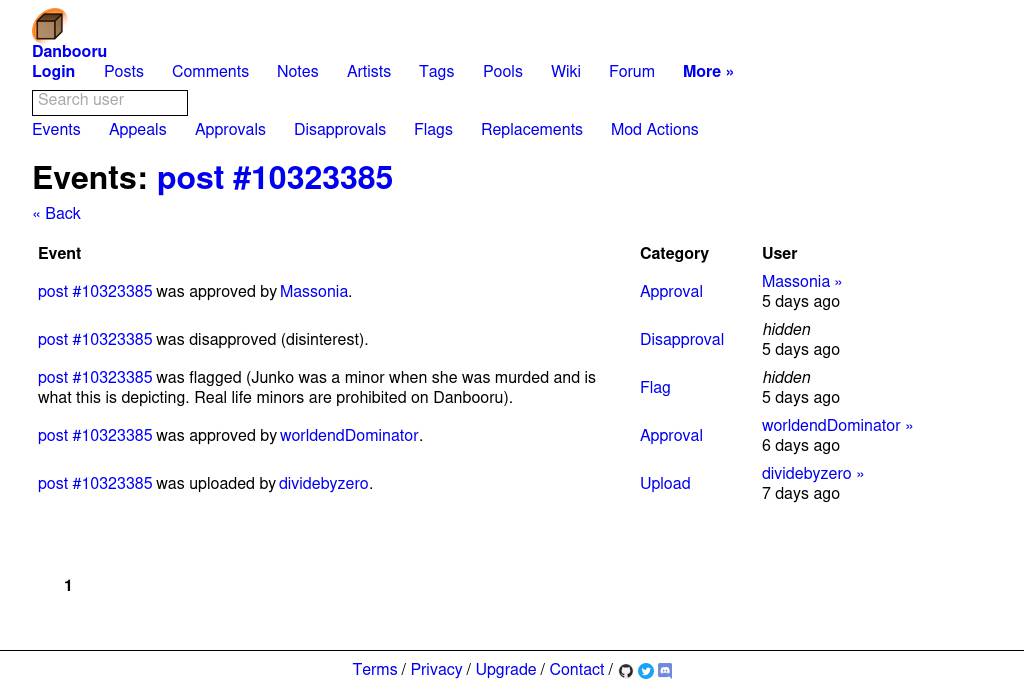1024x691 pixels.
Task: Filter by the Upload category link
Action: 665,485
